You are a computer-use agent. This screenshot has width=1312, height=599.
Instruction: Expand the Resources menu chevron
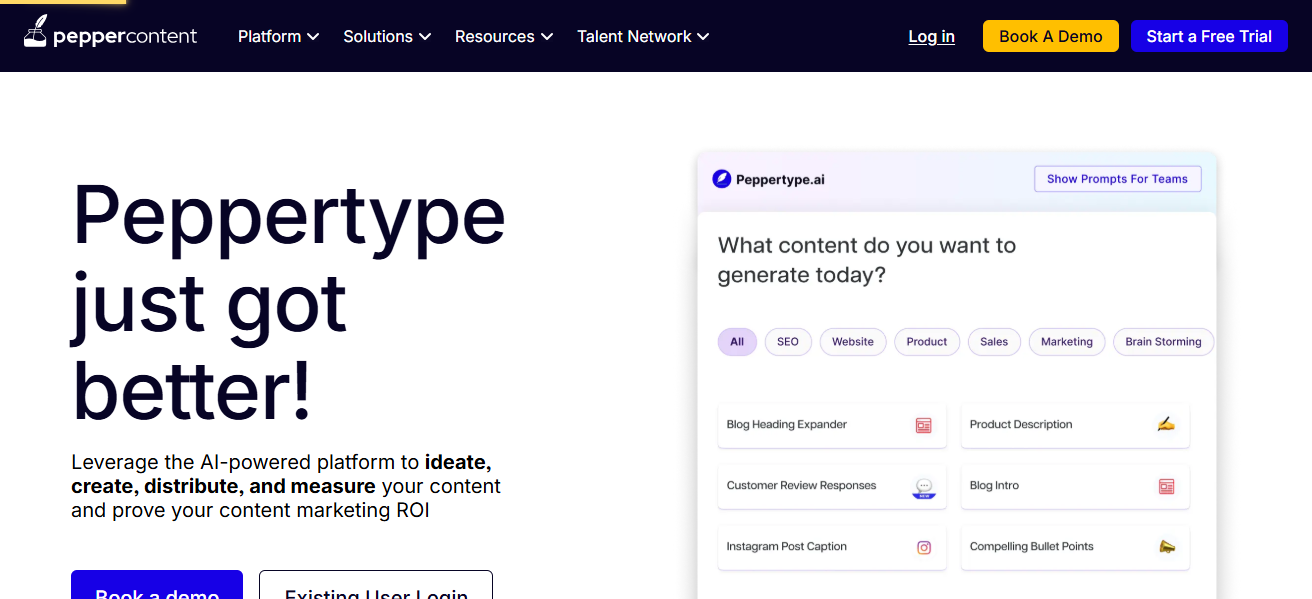click(547, 37)
